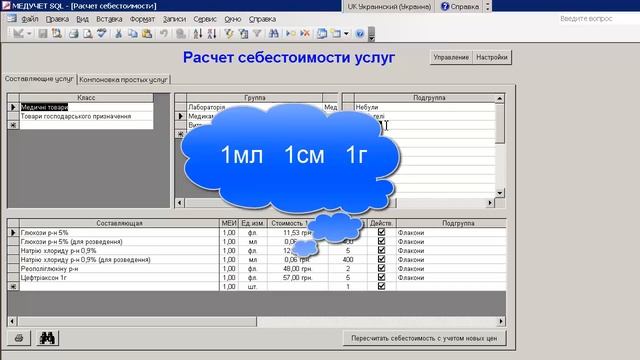Toggle Действ. checkbox for Натрію хлориду (для розведення)
Screen dimensions: 640x360
381,259
